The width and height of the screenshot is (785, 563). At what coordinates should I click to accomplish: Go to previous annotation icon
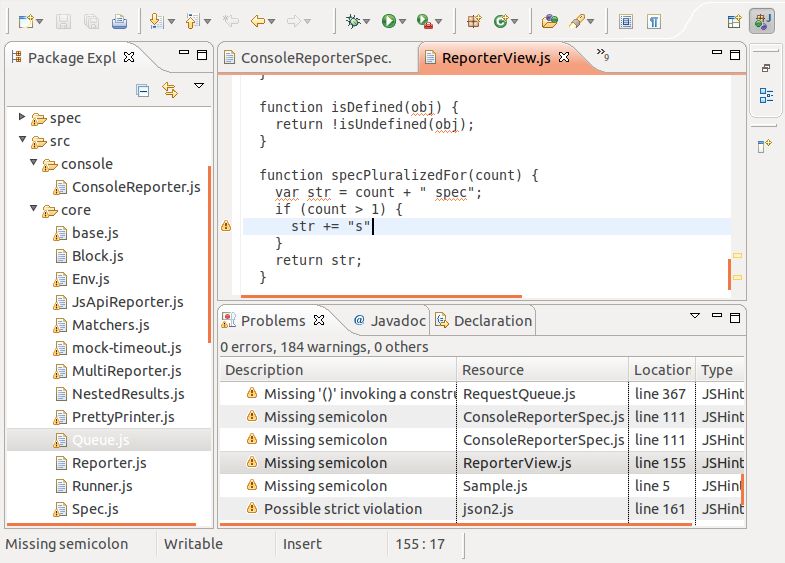click(193, 22)
